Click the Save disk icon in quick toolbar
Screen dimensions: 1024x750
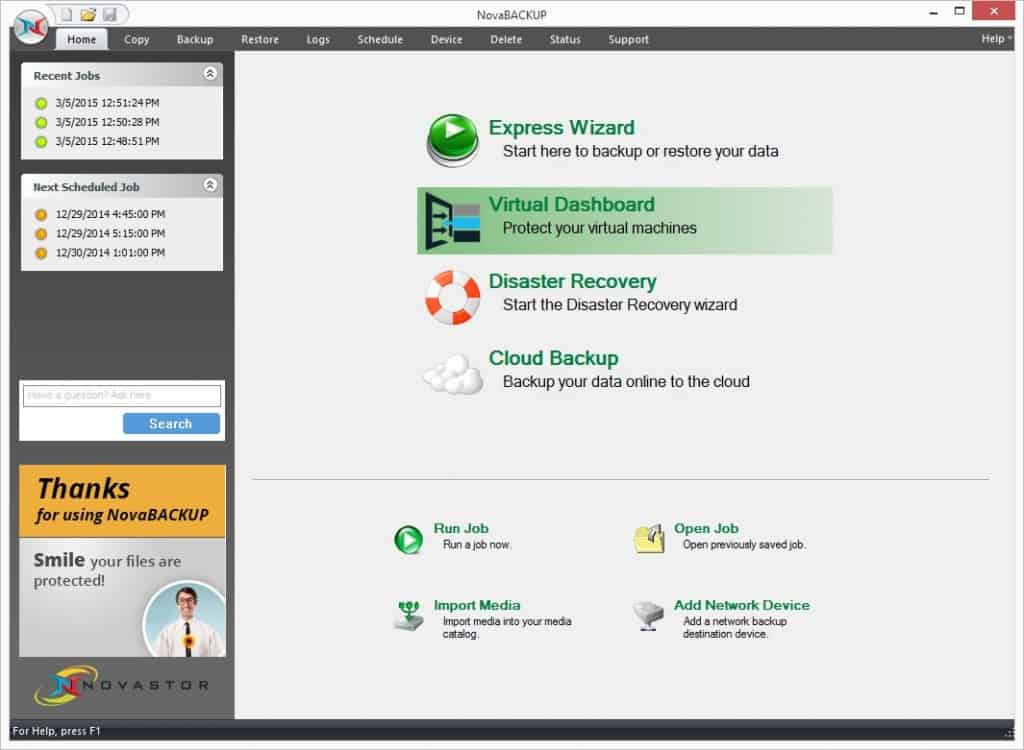coord(110,14)
